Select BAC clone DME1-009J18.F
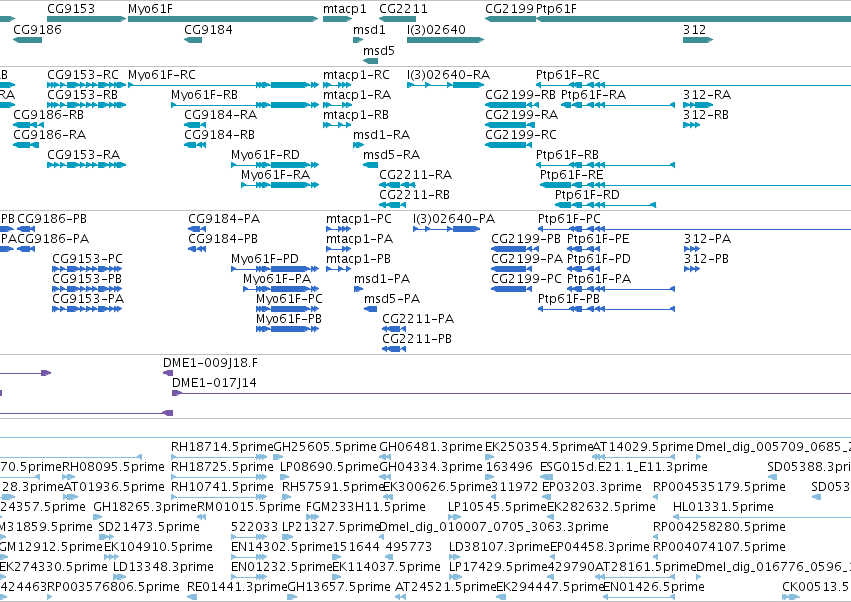This screenshot has height=602, width=851. pos(168,373)
